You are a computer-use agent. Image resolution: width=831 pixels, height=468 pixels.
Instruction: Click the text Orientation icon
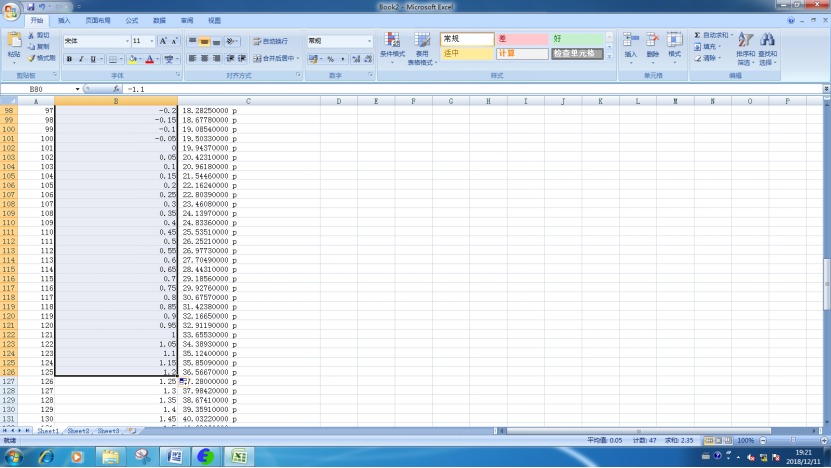[231, 41]
